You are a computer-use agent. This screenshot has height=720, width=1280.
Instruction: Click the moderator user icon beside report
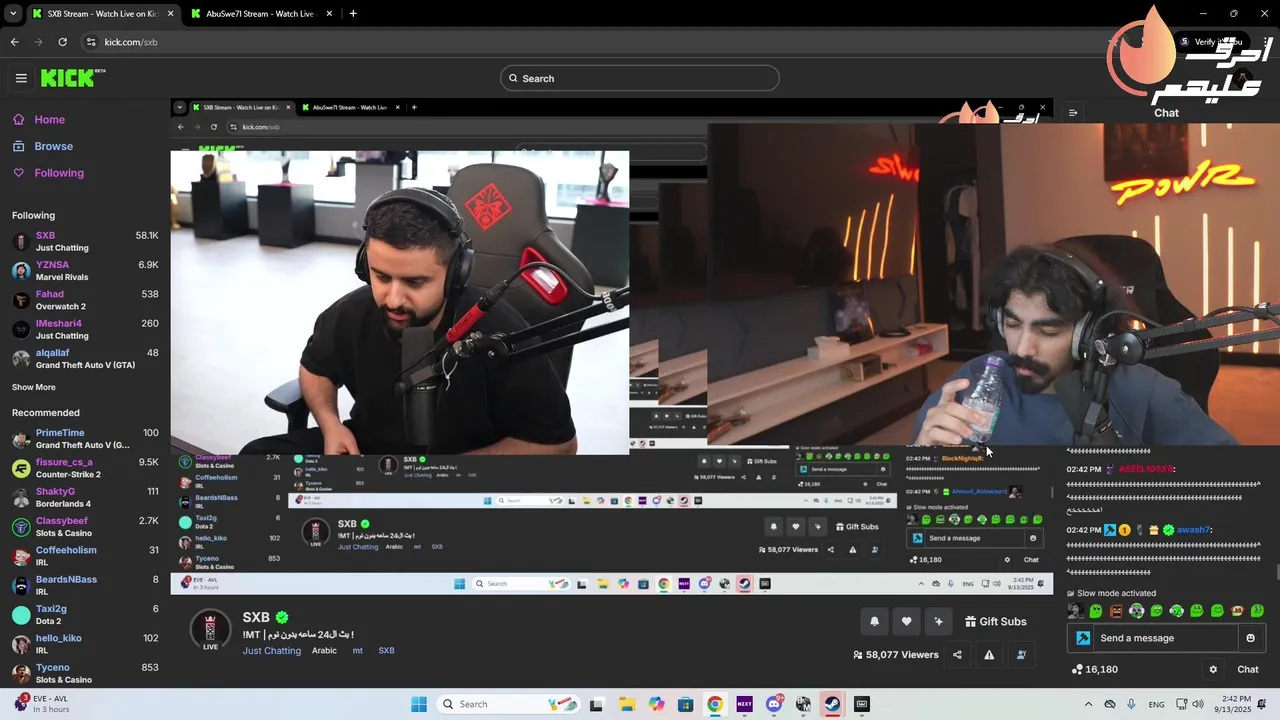[1021, 655]
